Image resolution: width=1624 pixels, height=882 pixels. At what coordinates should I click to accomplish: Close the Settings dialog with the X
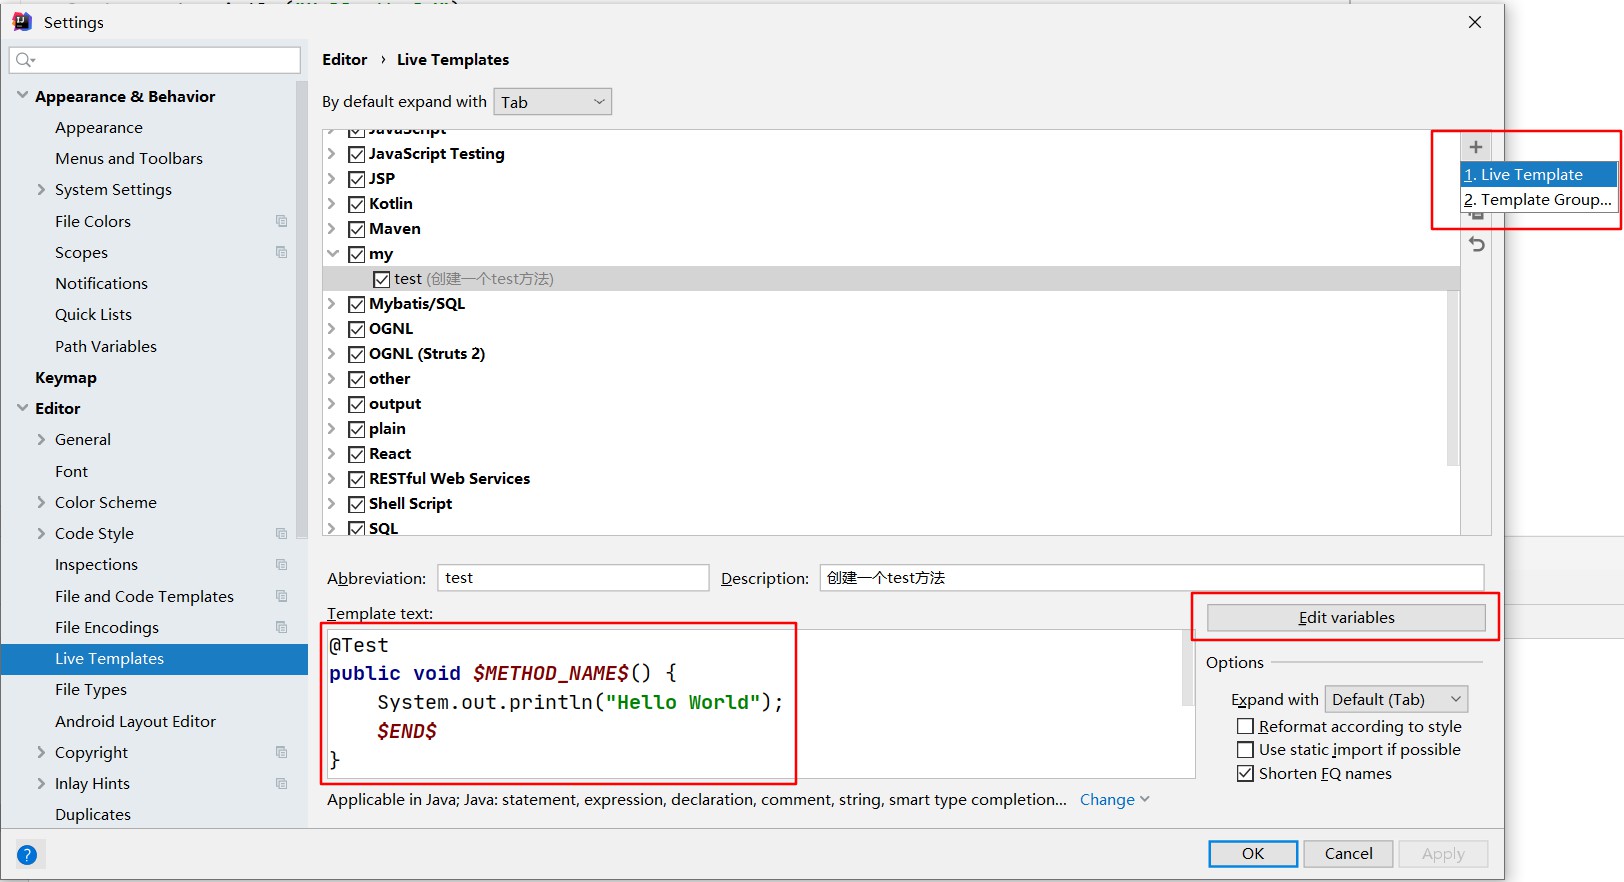coord(1474,22)
